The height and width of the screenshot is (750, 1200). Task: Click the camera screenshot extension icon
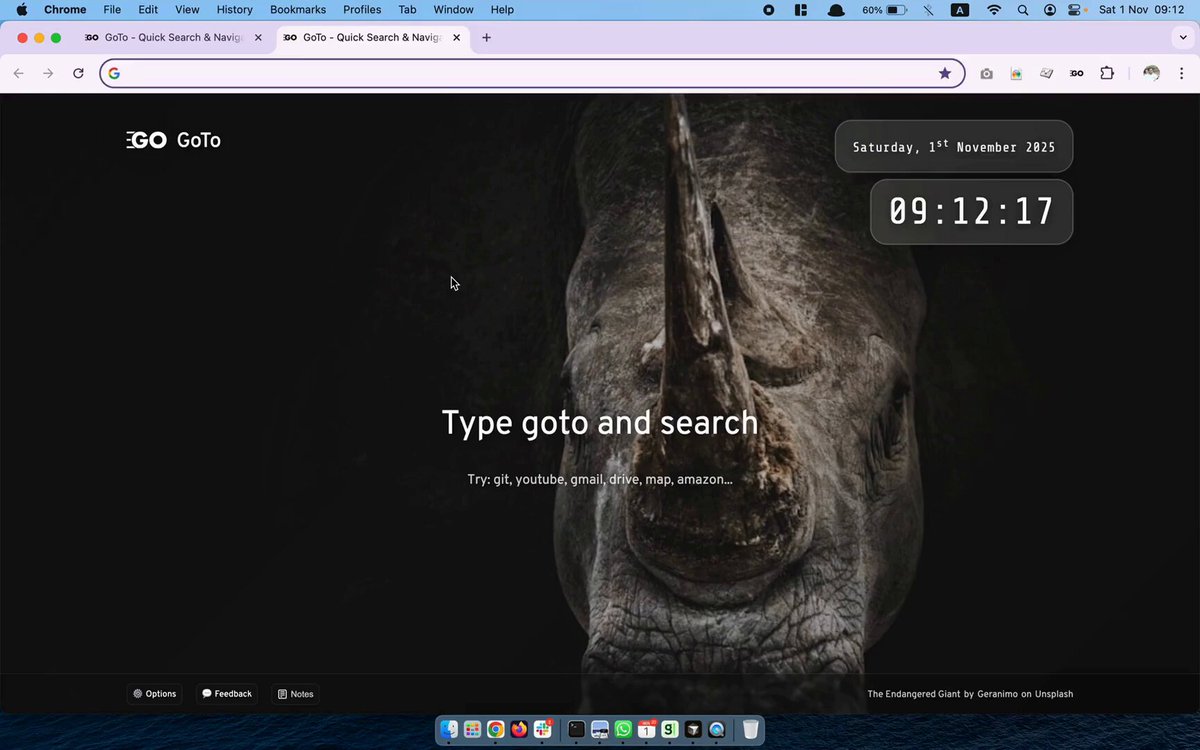(986, 73)
